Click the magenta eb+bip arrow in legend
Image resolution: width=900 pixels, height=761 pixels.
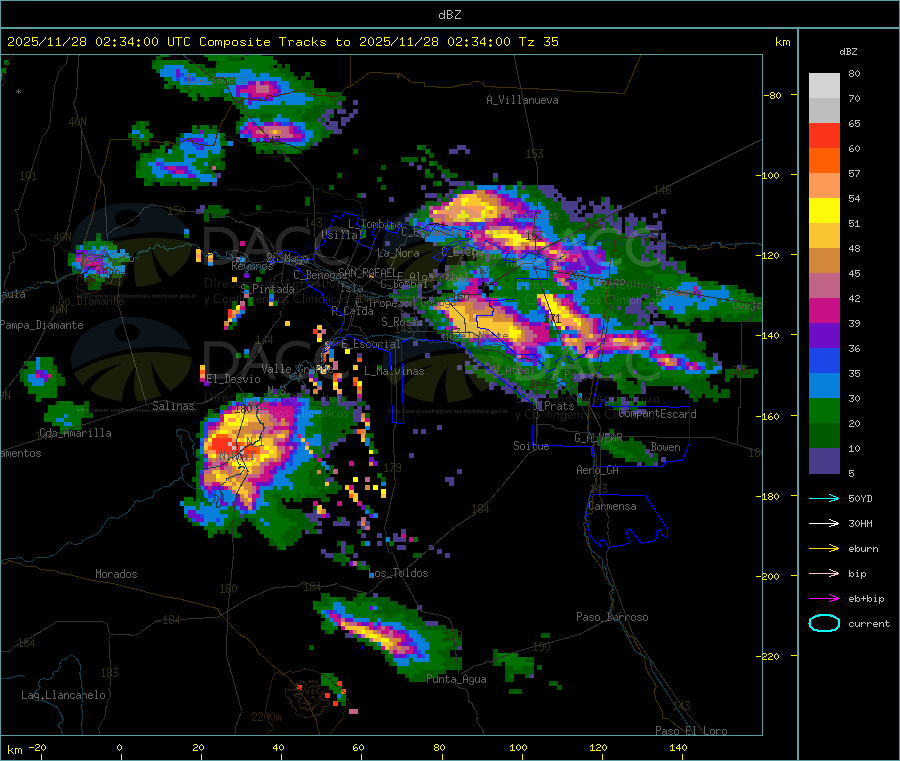(x=824, y=599)
